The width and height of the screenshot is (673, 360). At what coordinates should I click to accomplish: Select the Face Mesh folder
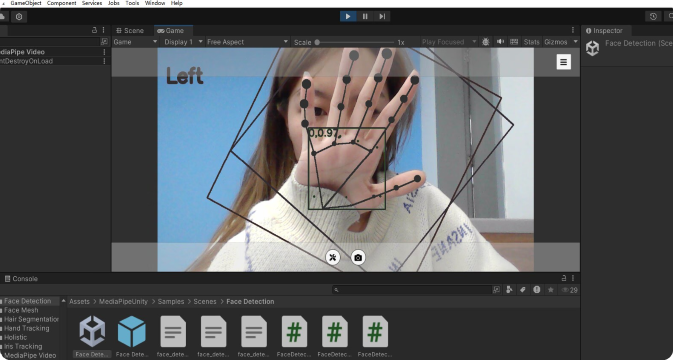(21, 310)
